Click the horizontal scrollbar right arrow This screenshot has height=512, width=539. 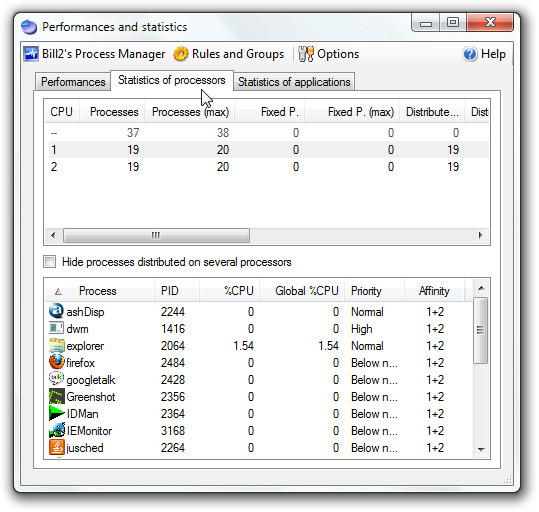[x=481, y=235]
